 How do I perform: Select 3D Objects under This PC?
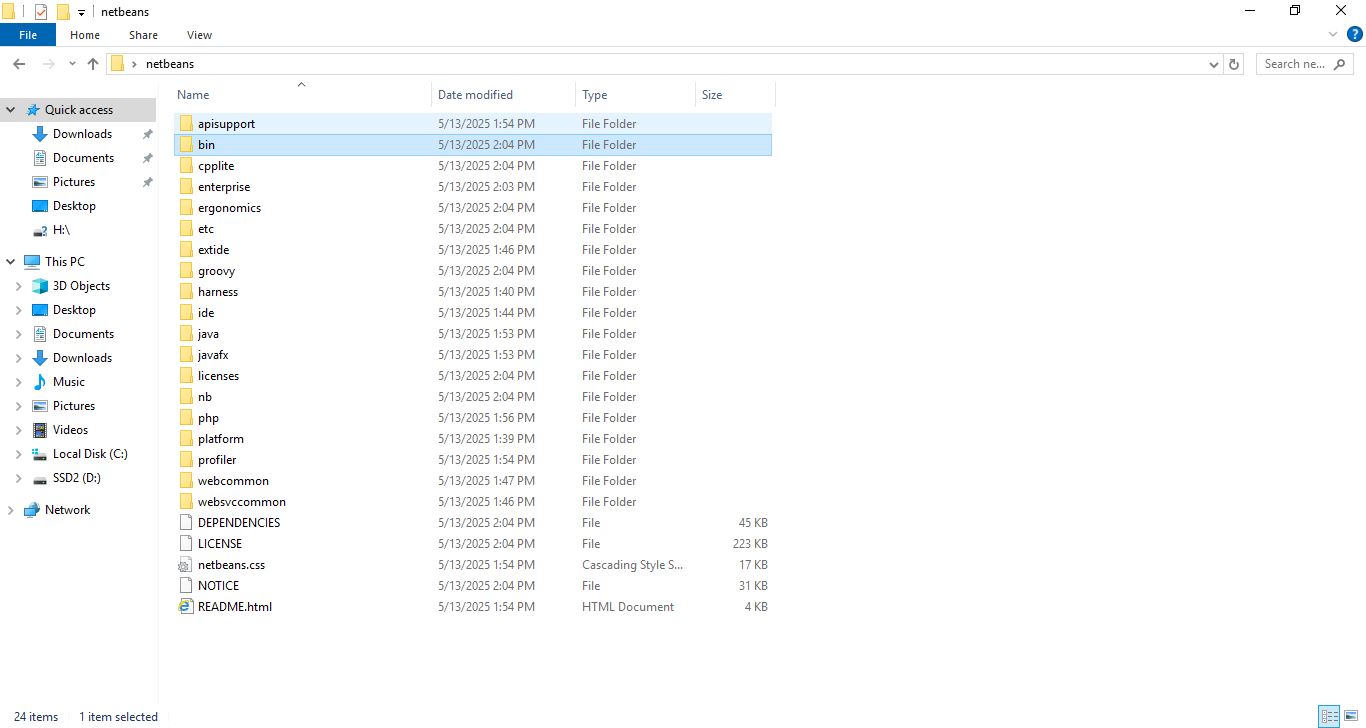[81, 286]
